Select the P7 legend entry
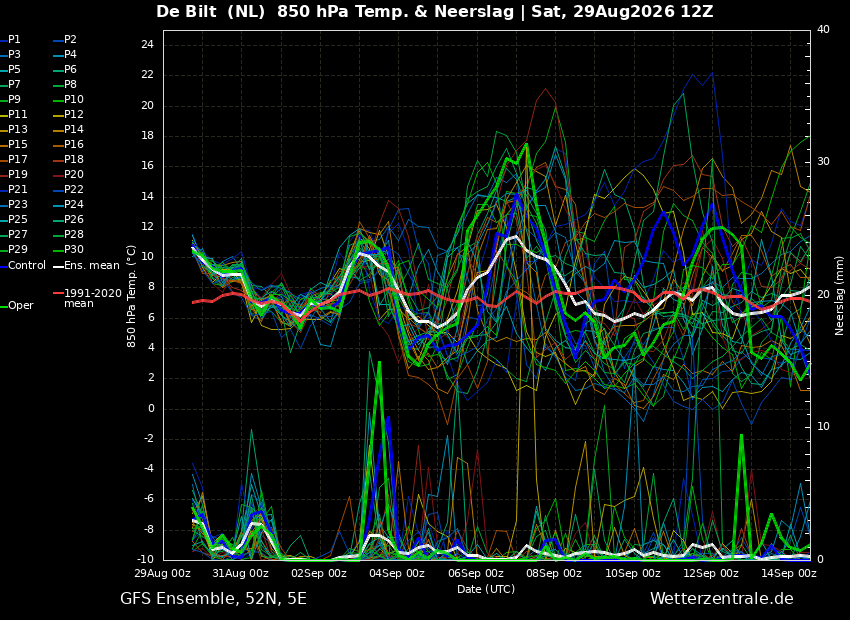This screenshot has height=620, width=850. click(11, 85)
